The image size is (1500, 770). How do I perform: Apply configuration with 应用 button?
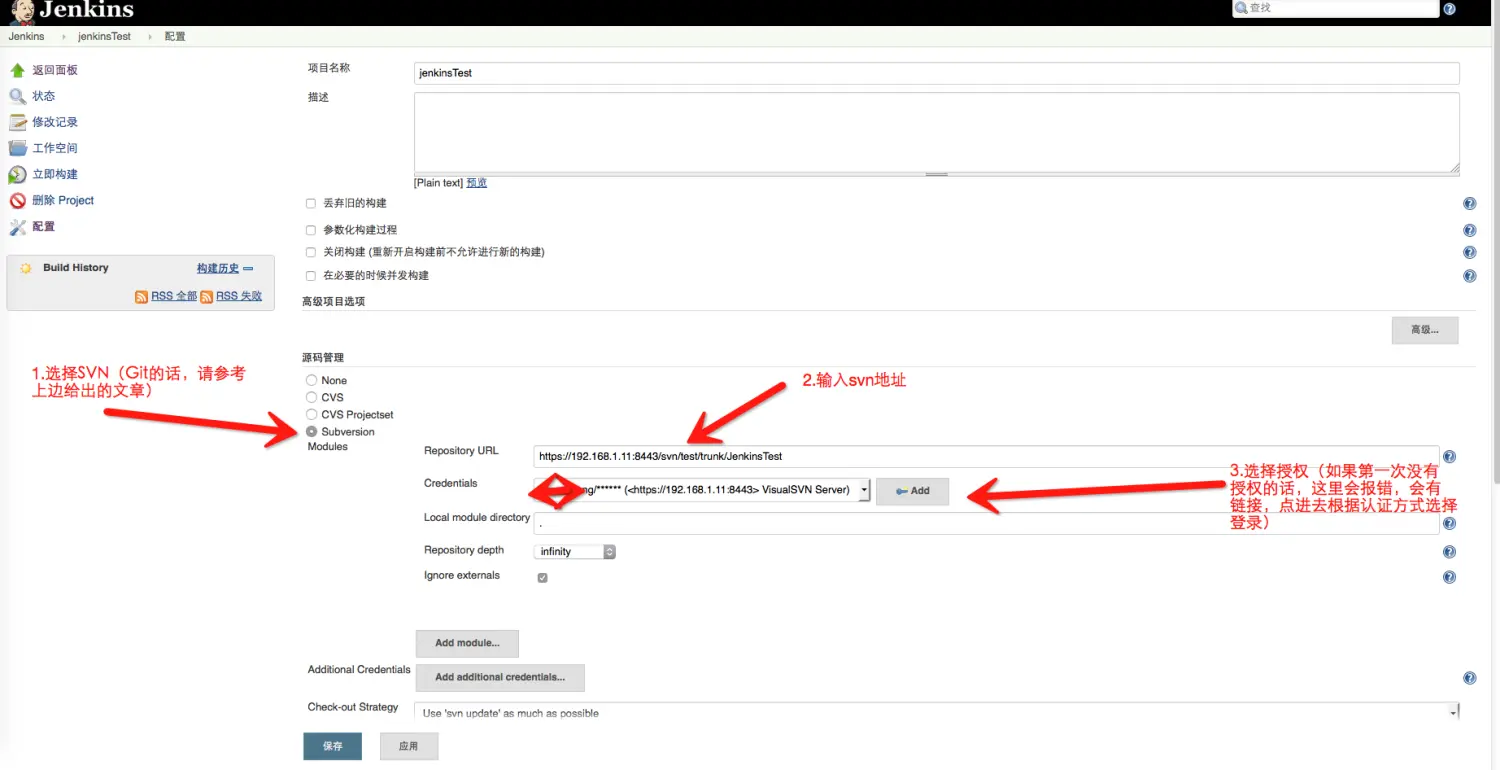pos(408,746)
